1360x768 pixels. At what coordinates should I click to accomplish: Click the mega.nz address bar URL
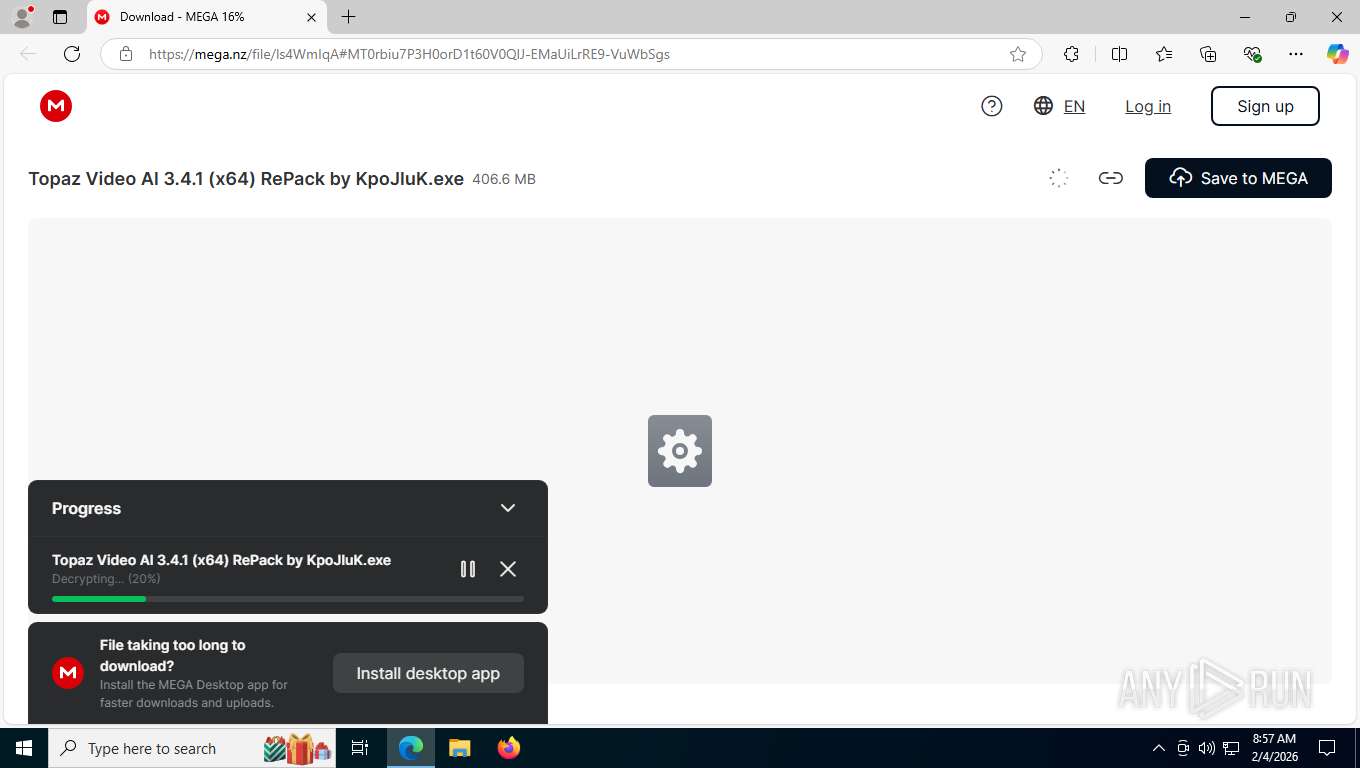click(x=409, y=54)
